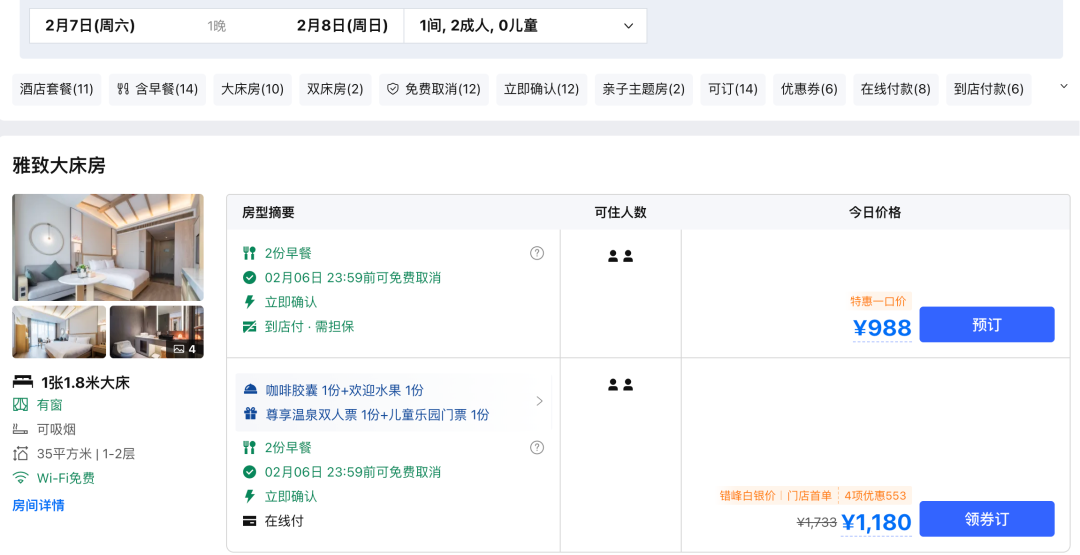
Task: Open the bathroom thumbnail with photo count
Action: click(157, 332)
